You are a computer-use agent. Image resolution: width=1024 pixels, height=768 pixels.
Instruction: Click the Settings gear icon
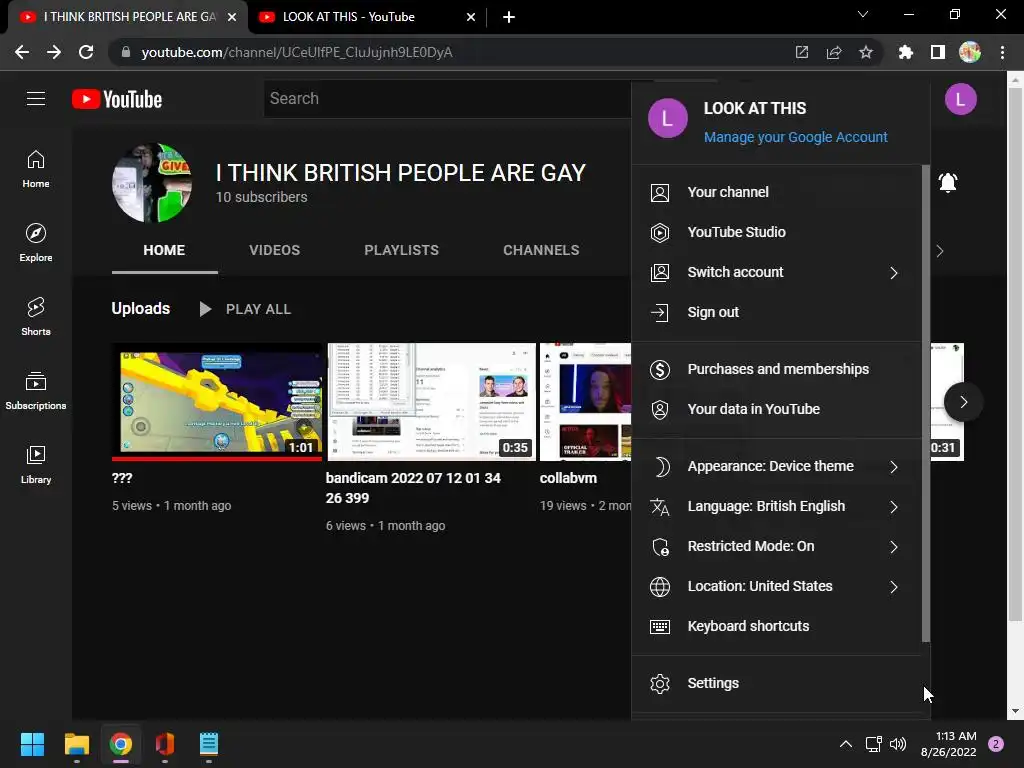pos(660,684)
